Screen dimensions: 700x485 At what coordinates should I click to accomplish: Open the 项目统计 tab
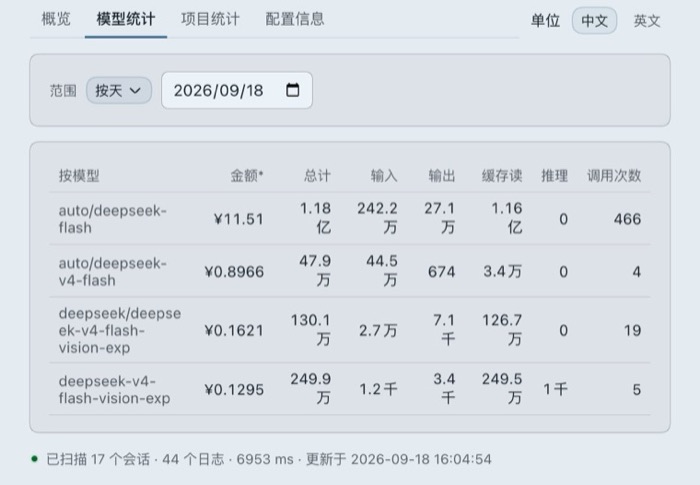click(x=210, y=19)
